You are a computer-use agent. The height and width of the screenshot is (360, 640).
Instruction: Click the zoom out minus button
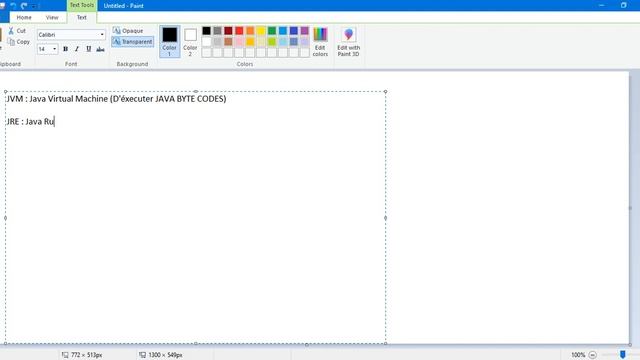(x=593, y=355)
